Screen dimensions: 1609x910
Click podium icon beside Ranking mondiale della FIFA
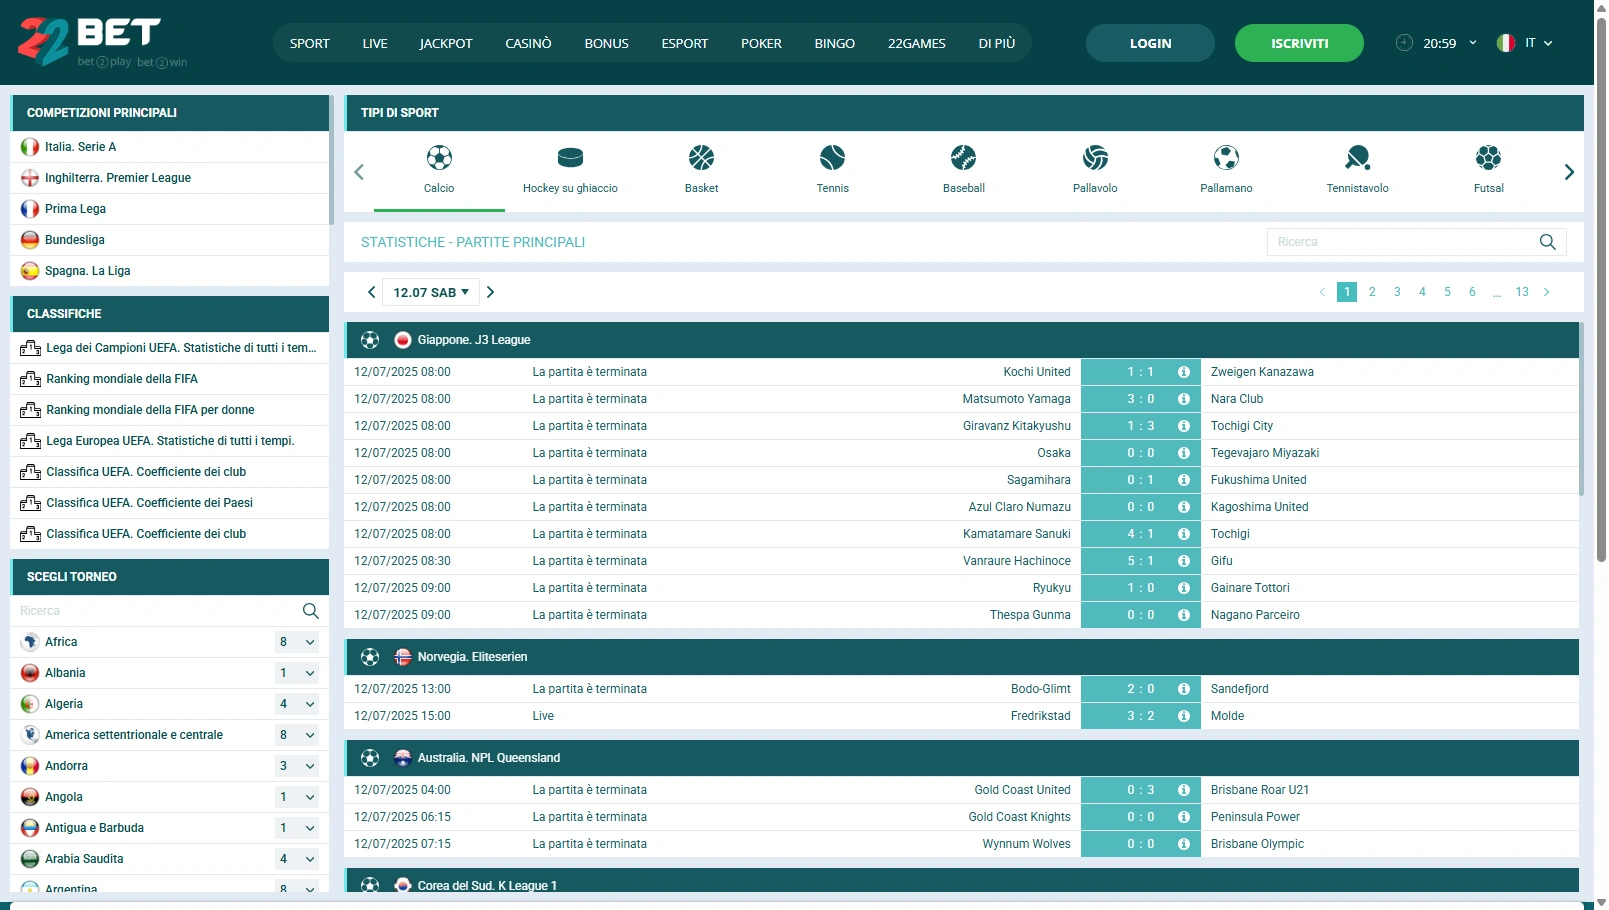coord(30,379)
